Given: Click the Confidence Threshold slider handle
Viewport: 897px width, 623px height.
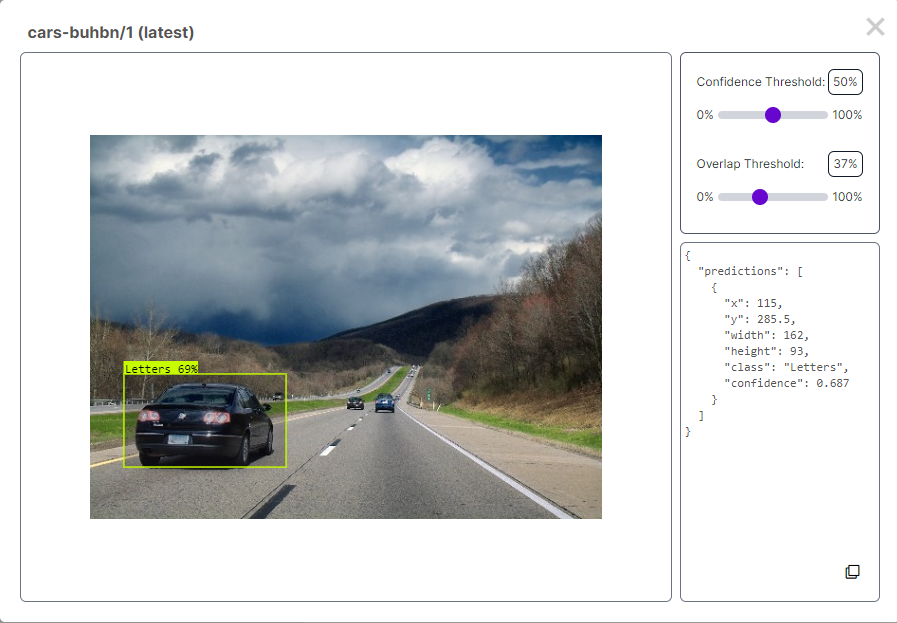Looking at the screenshot, I should [772, 115].
